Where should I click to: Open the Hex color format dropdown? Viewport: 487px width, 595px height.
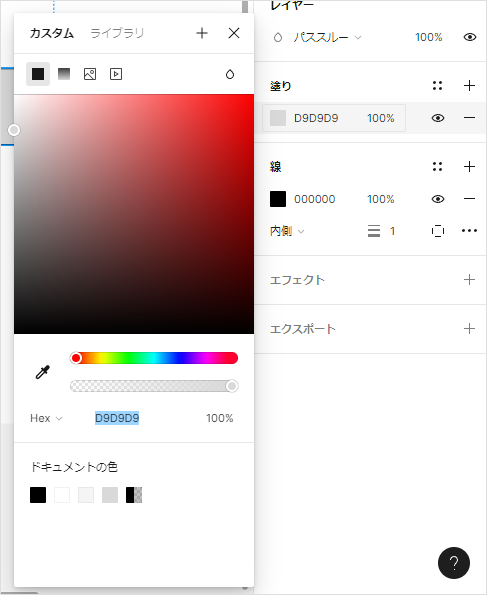pos(46,418)
